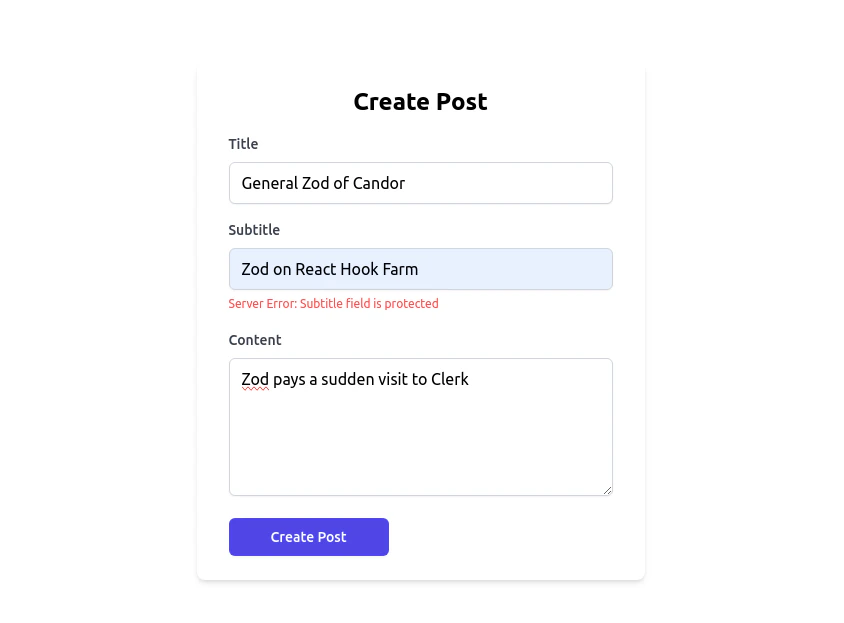Click the Create Post heading

[420, 102]
